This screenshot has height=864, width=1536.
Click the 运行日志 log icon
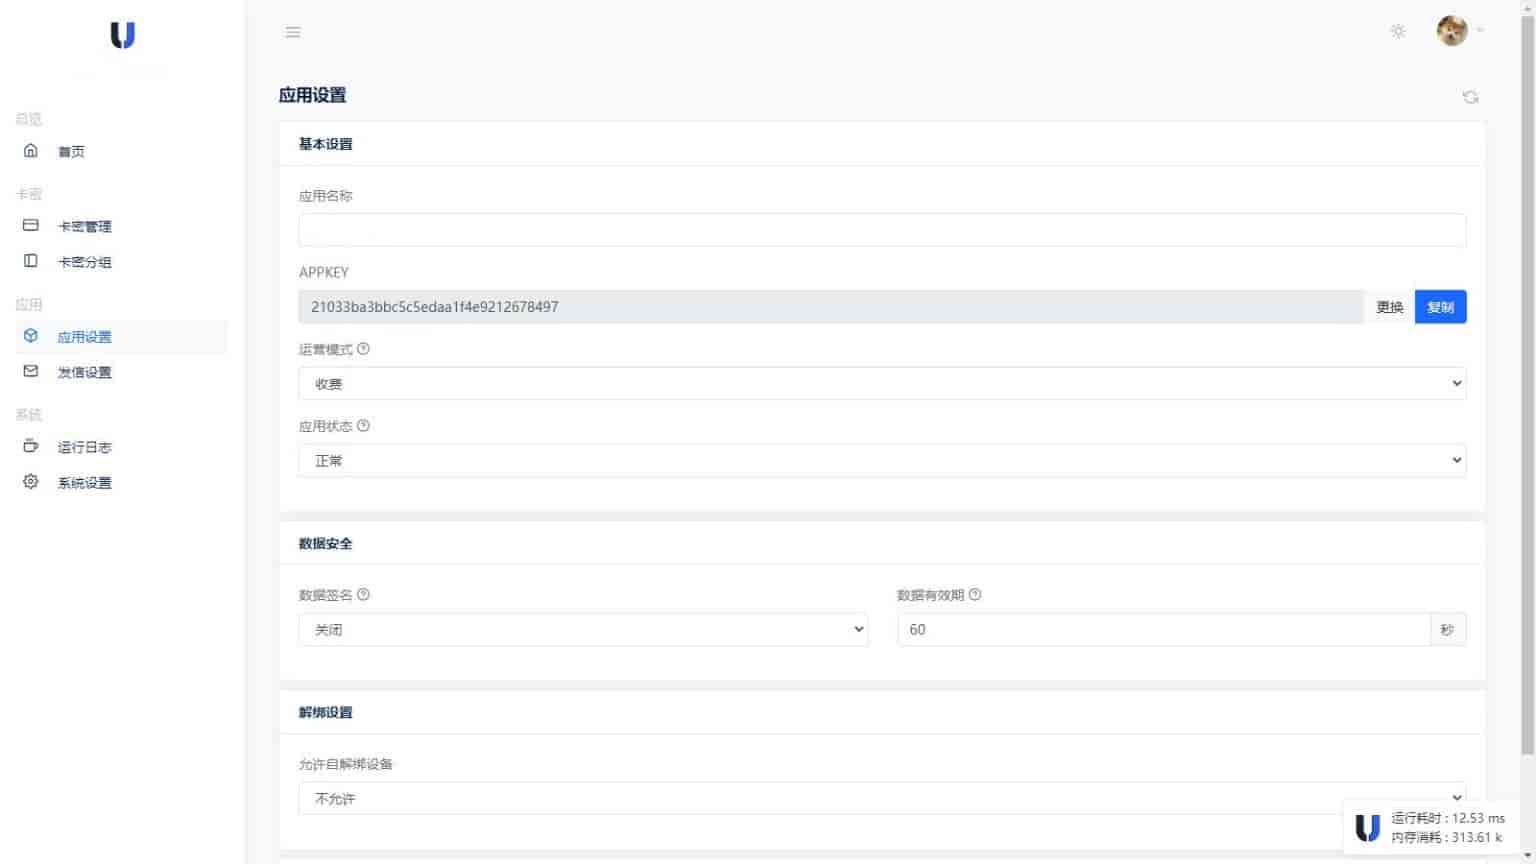click(x=31, y=446)
